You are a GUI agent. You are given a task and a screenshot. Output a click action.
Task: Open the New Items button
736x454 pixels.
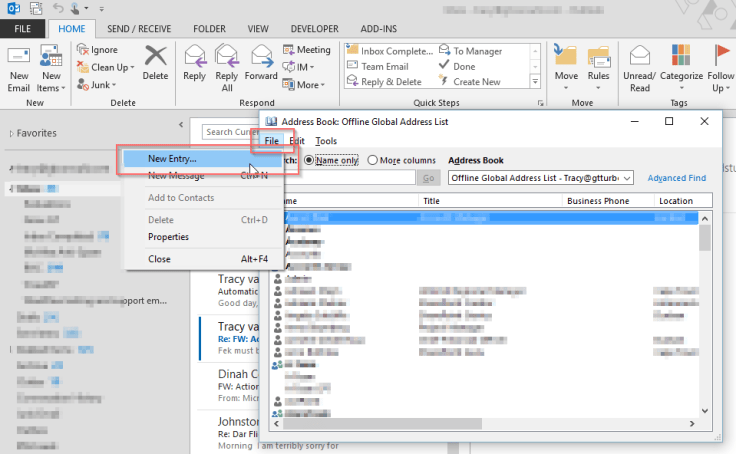[x=51, y=69]
